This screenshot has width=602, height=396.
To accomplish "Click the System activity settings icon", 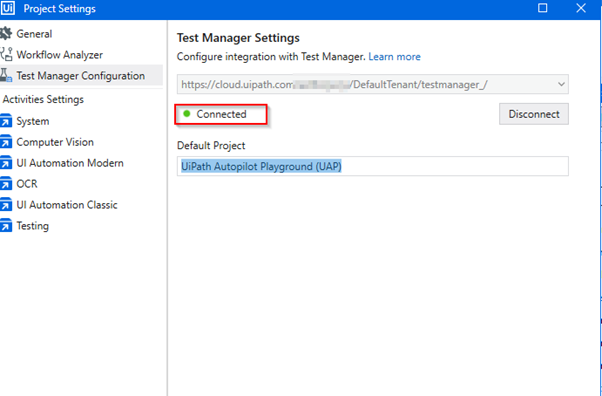I will coord(6,121).
